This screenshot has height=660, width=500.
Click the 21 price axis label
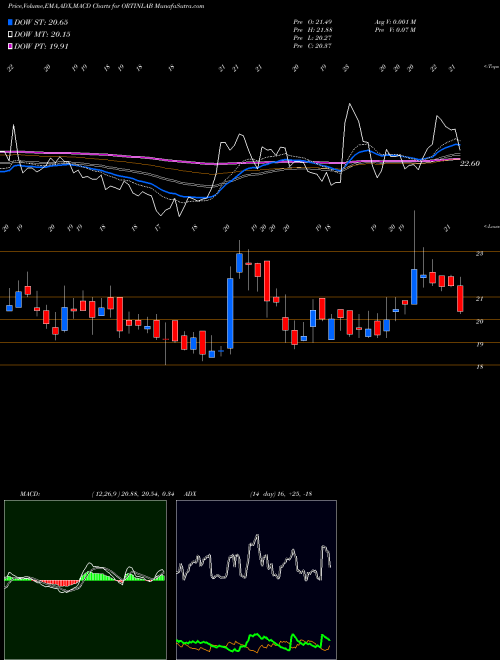coord(479,299)
